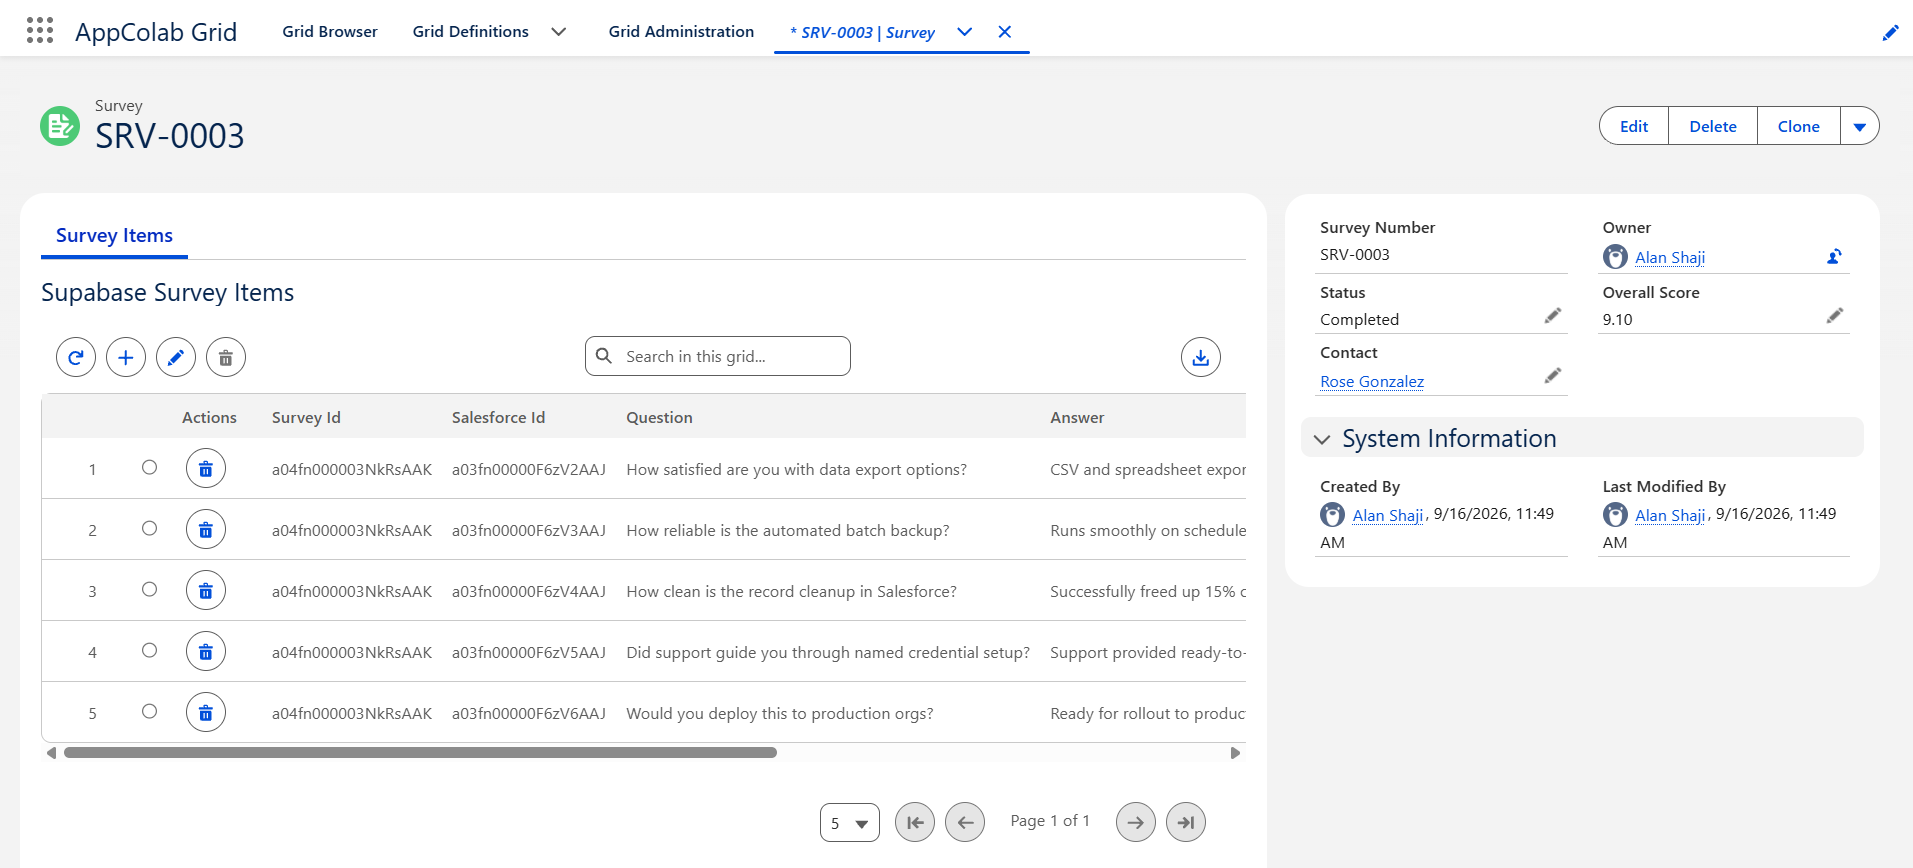Screen dimensions: 1913x868
Task: Click the refresh grid icon
Action: tap(76, 357)
